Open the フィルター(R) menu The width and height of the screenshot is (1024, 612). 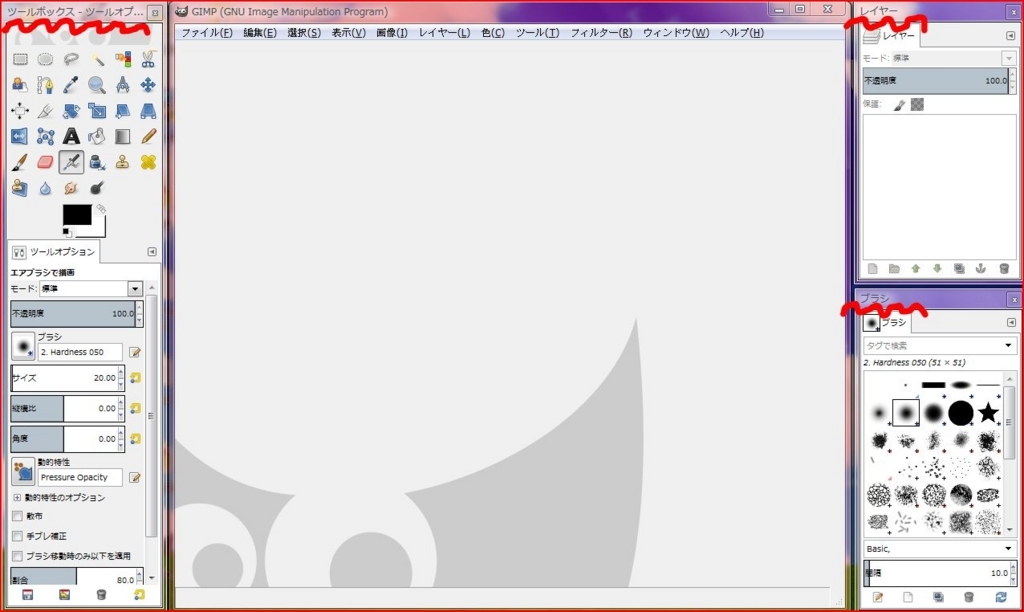point(601,33)
